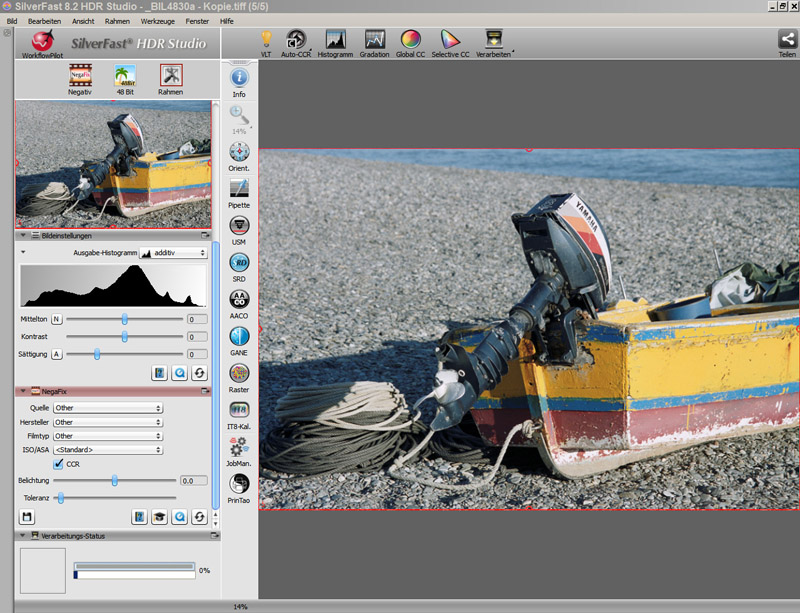The height and width of the screenshot is (613, 800).
Task: Open the WorkflowPilot icon
Action: [43, 42]
